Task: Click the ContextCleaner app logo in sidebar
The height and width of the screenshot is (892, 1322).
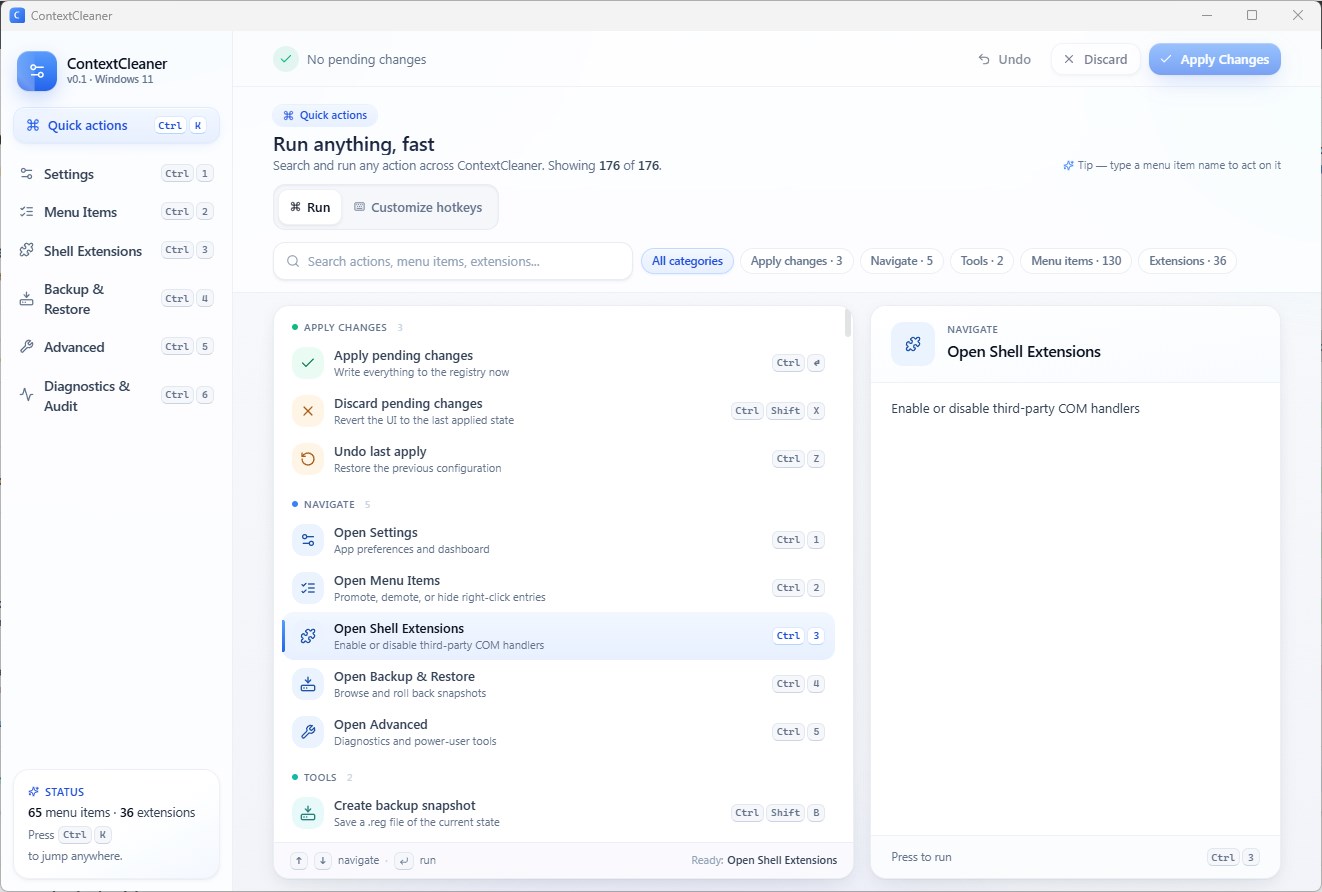Action: [x=37, y=71]
